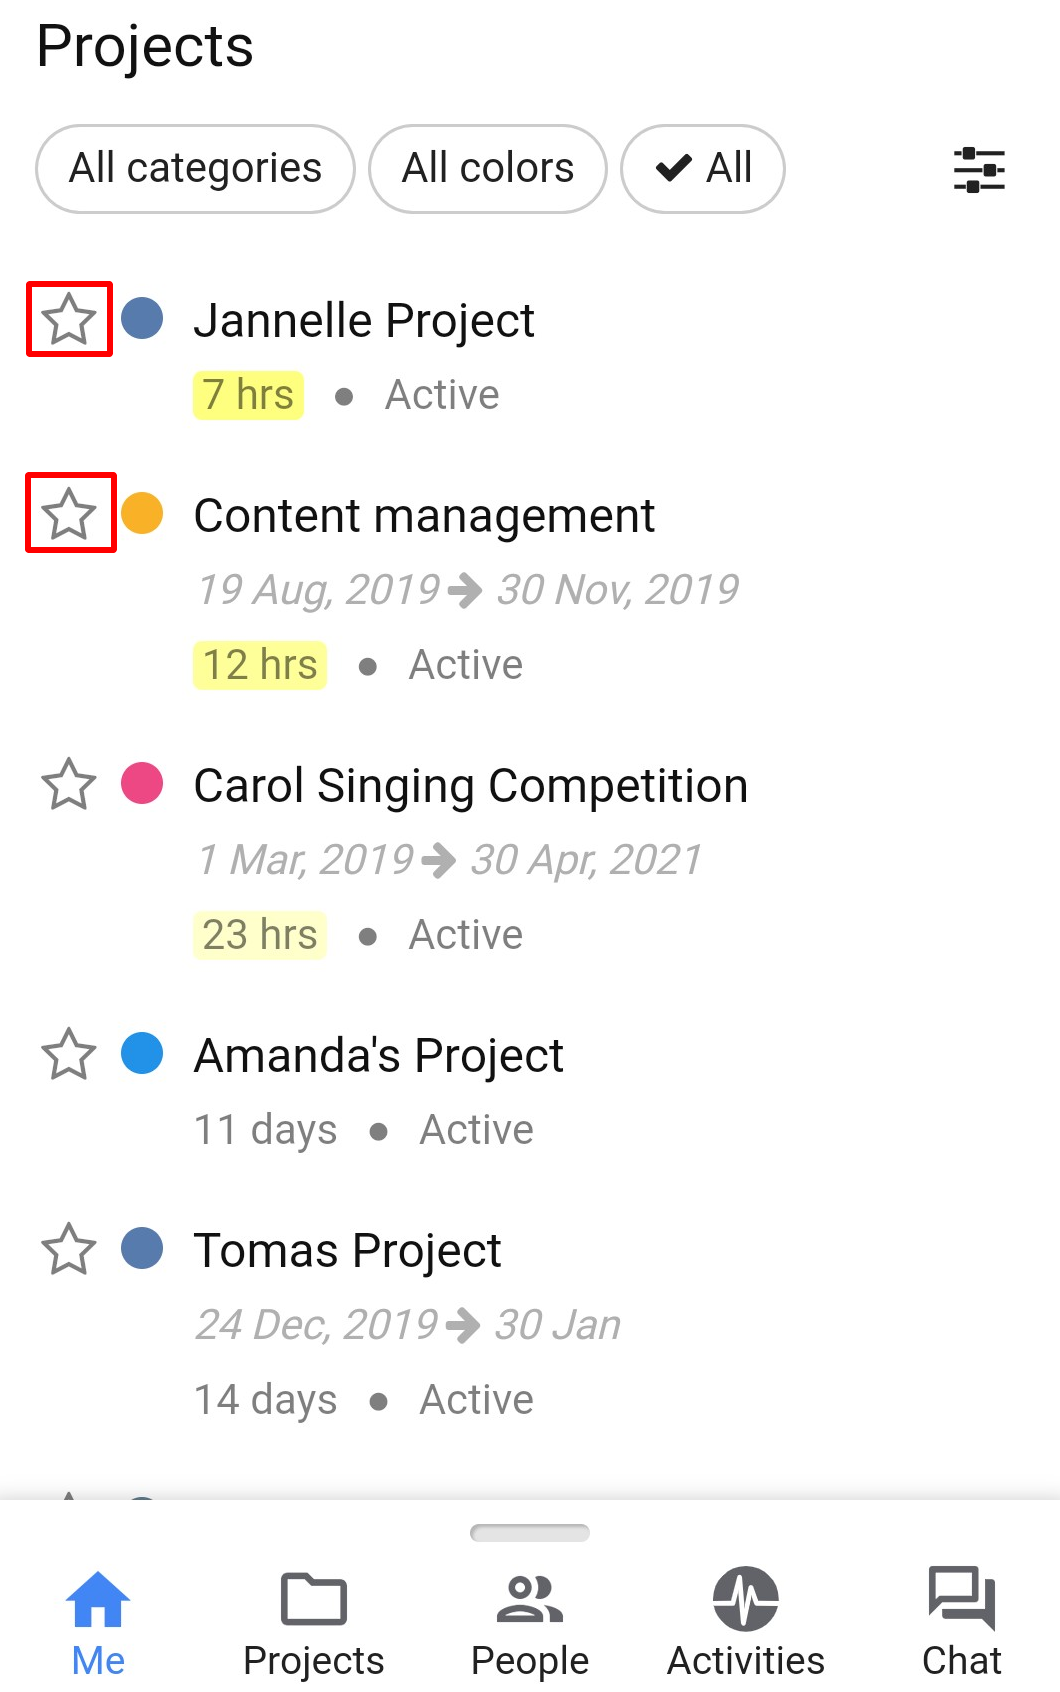Tap the star beside Amanda's Project
The width and height of the screenshot is (1060, 1692).
pos(69,1054)
